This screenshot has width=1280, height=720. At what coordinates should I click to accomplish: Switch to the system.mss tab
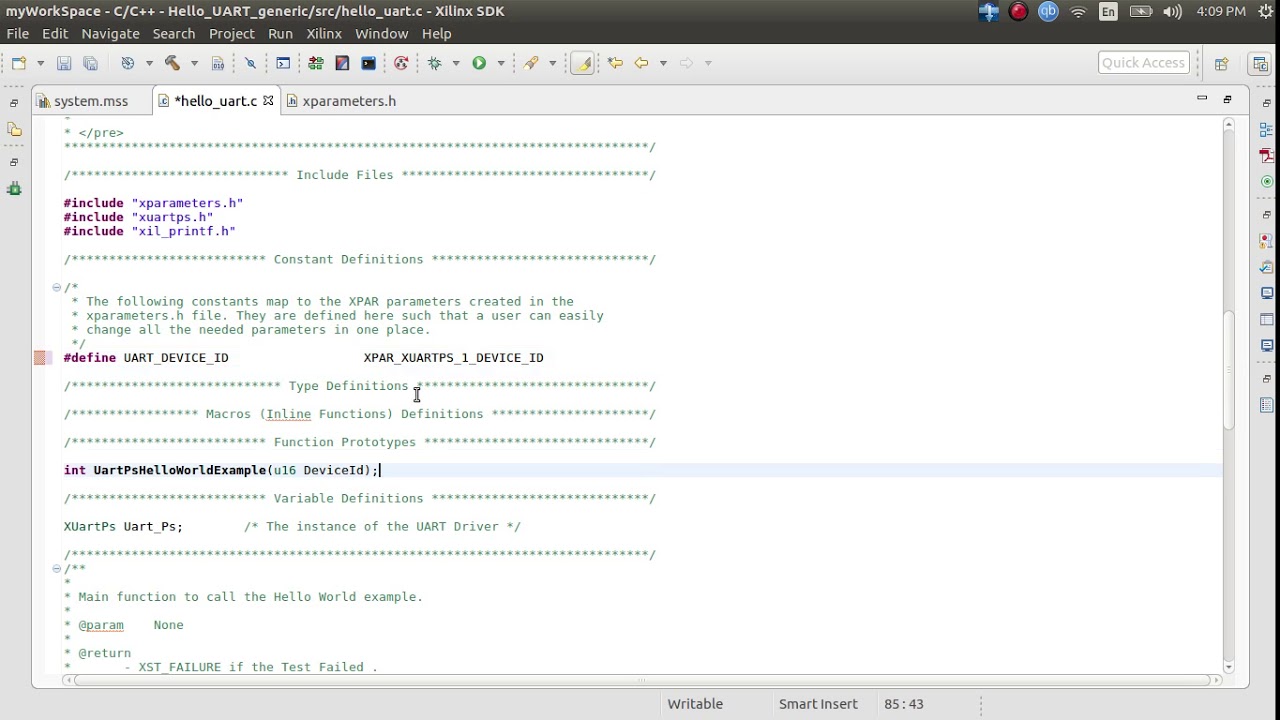[91, 101]
